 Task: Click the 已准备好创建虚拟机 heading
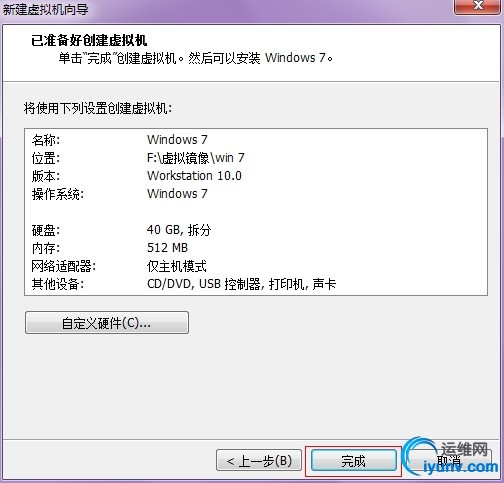(x=89, y=41)
